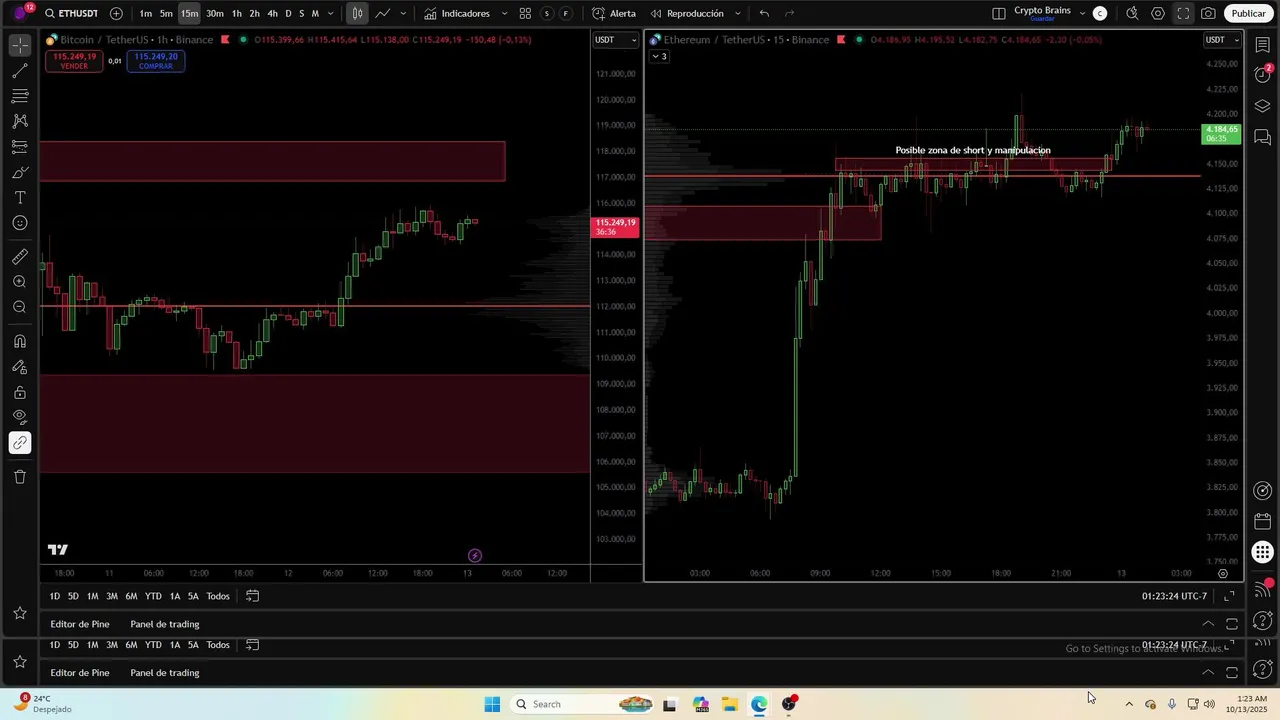Expand the Crypto Brains layout dropdown
Viewport: 1280px width, 720px height.
1083,13
